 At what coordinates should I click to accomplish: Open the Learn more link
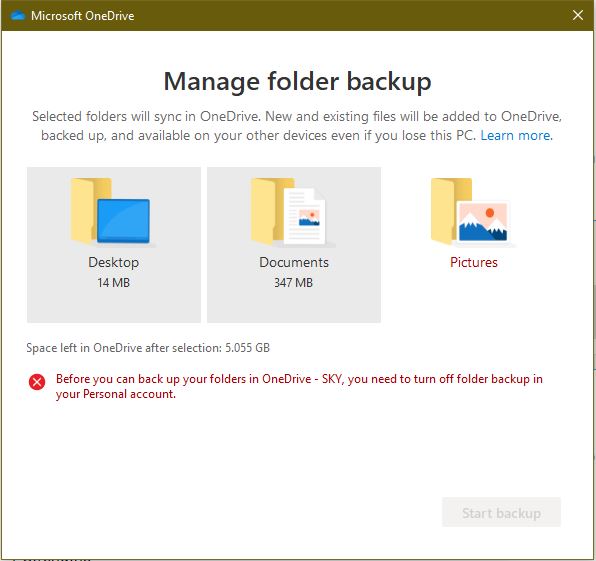pyautogui.click(x=517, y=135)
